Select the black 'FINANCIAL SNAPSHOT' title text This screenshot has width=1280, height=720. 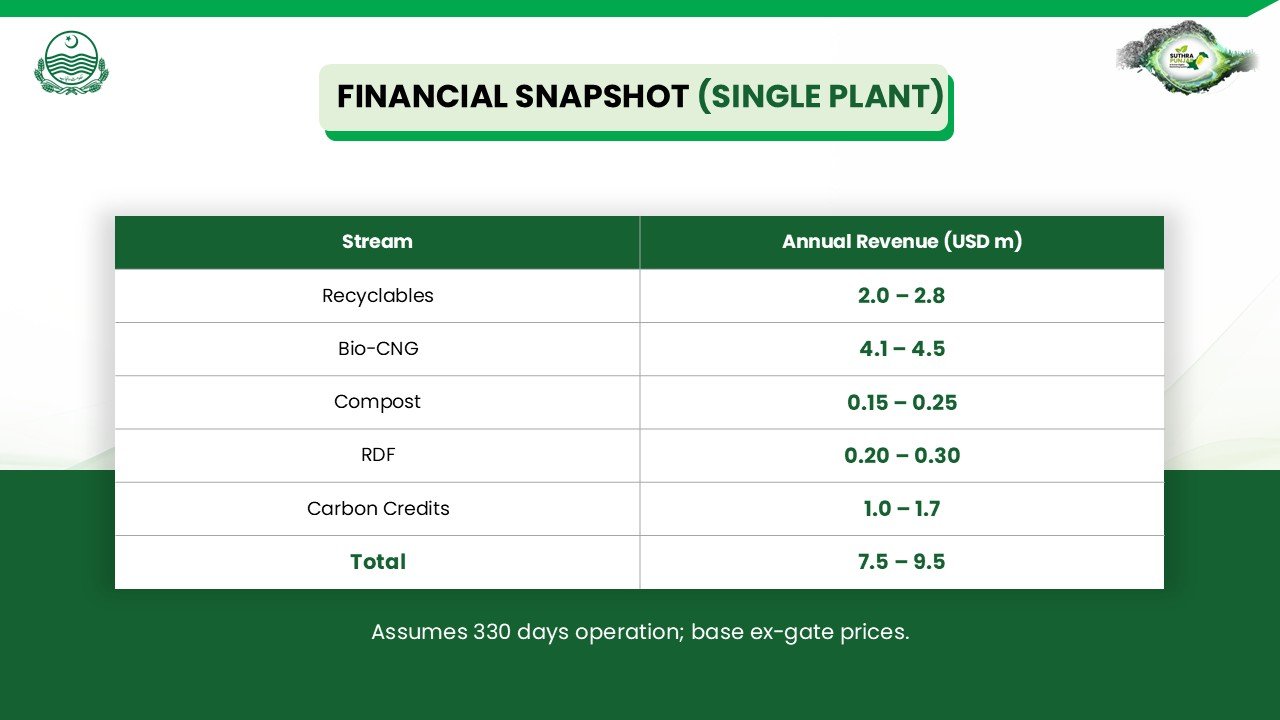pos(512,97)
